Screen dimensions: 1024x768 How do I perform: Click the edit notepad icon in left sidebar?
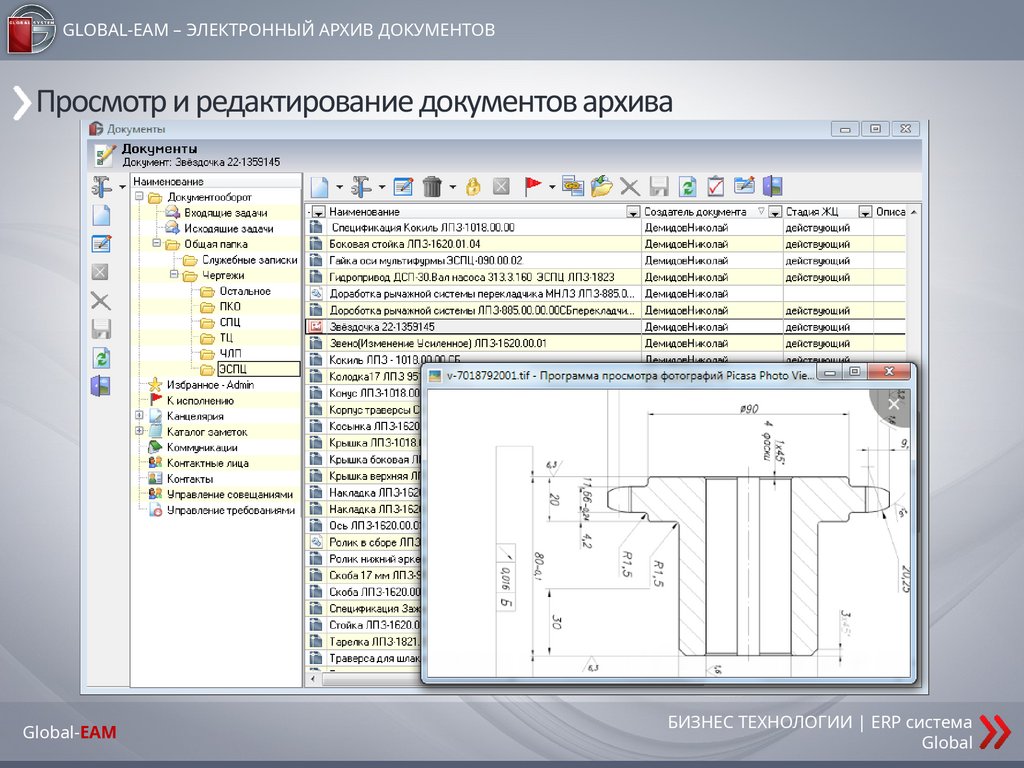(x=101, y=243)
